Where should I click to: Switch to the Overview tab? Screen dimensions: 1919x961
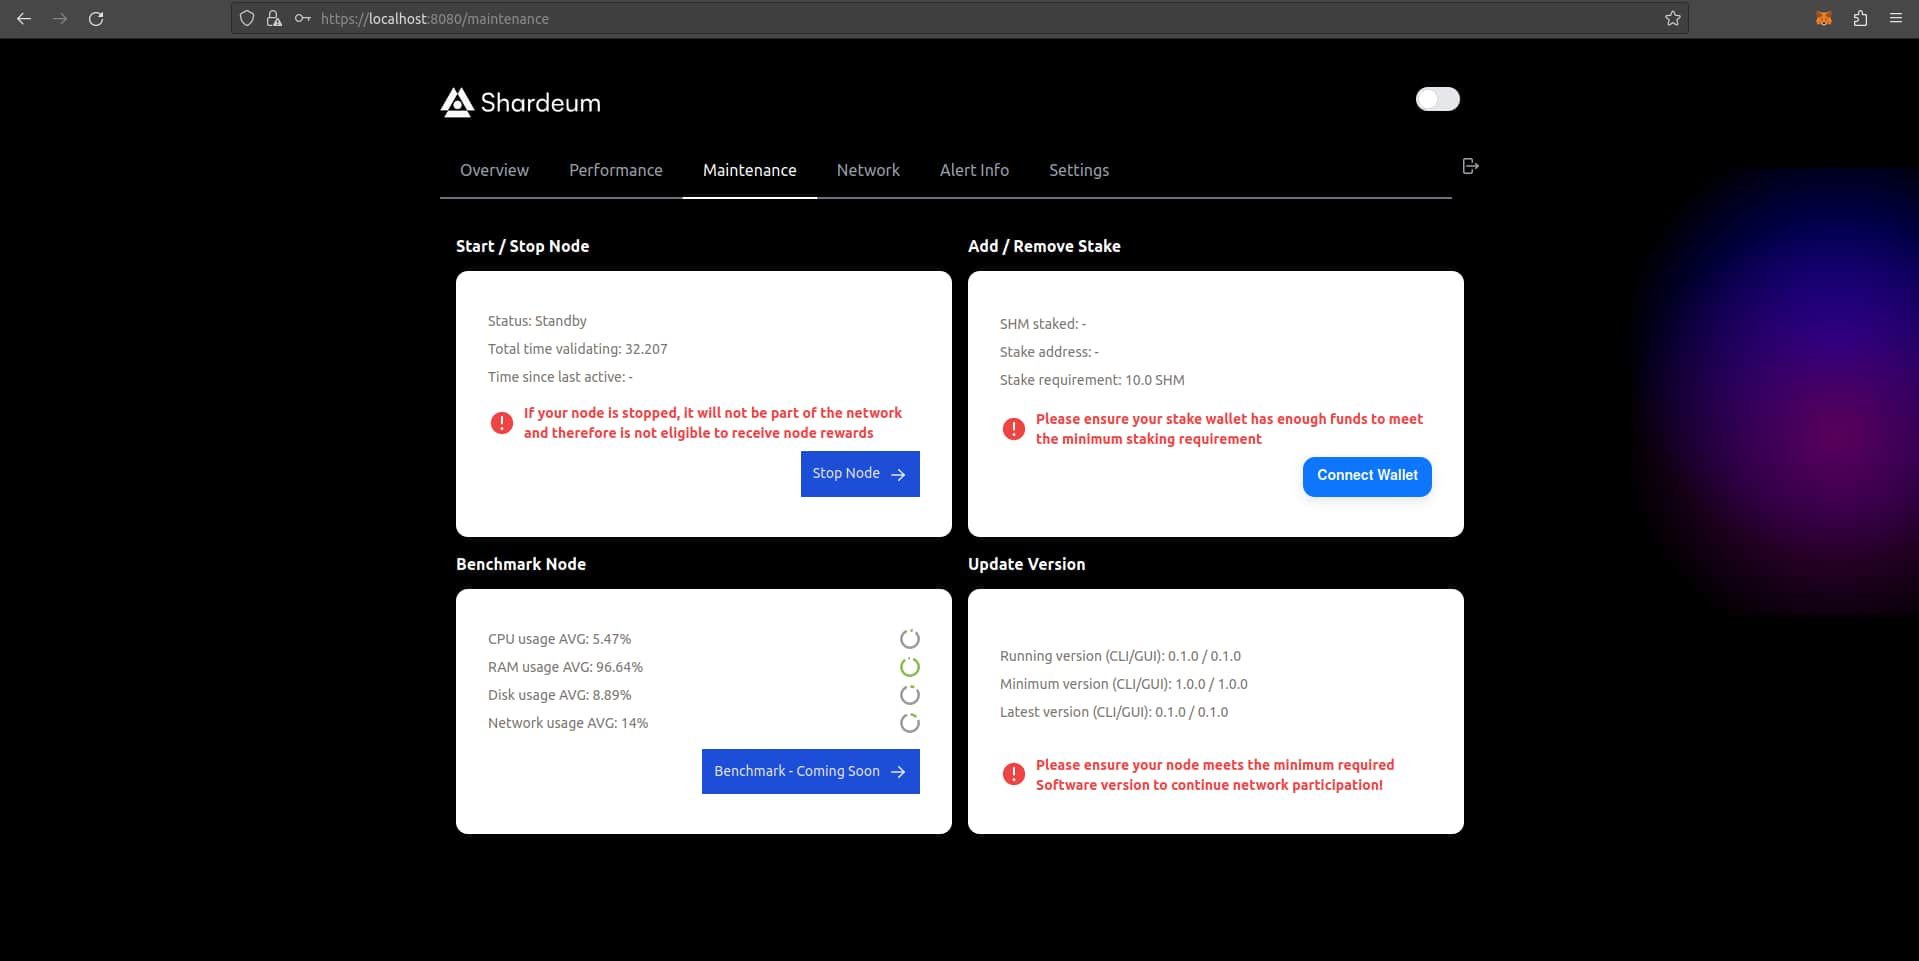click(493, 170)
